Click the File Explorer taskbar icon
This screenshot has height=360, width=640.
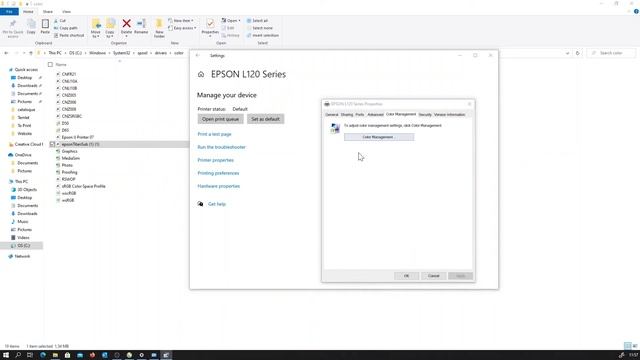[x=55, y=355]
